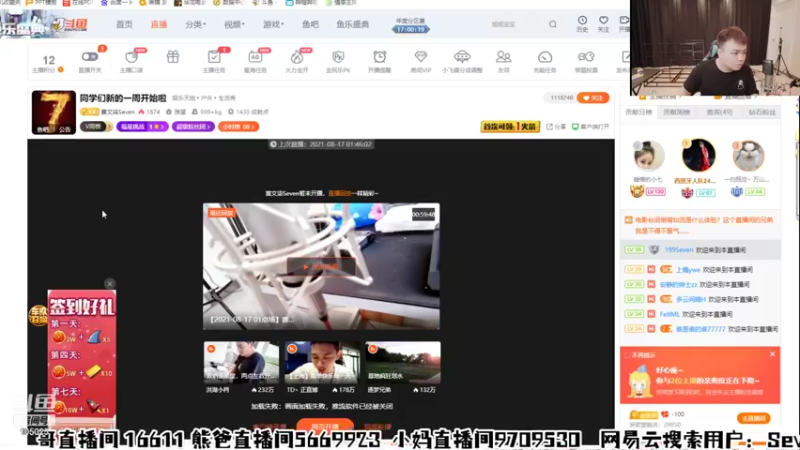Select 直播 nav item

pos(159,24)
